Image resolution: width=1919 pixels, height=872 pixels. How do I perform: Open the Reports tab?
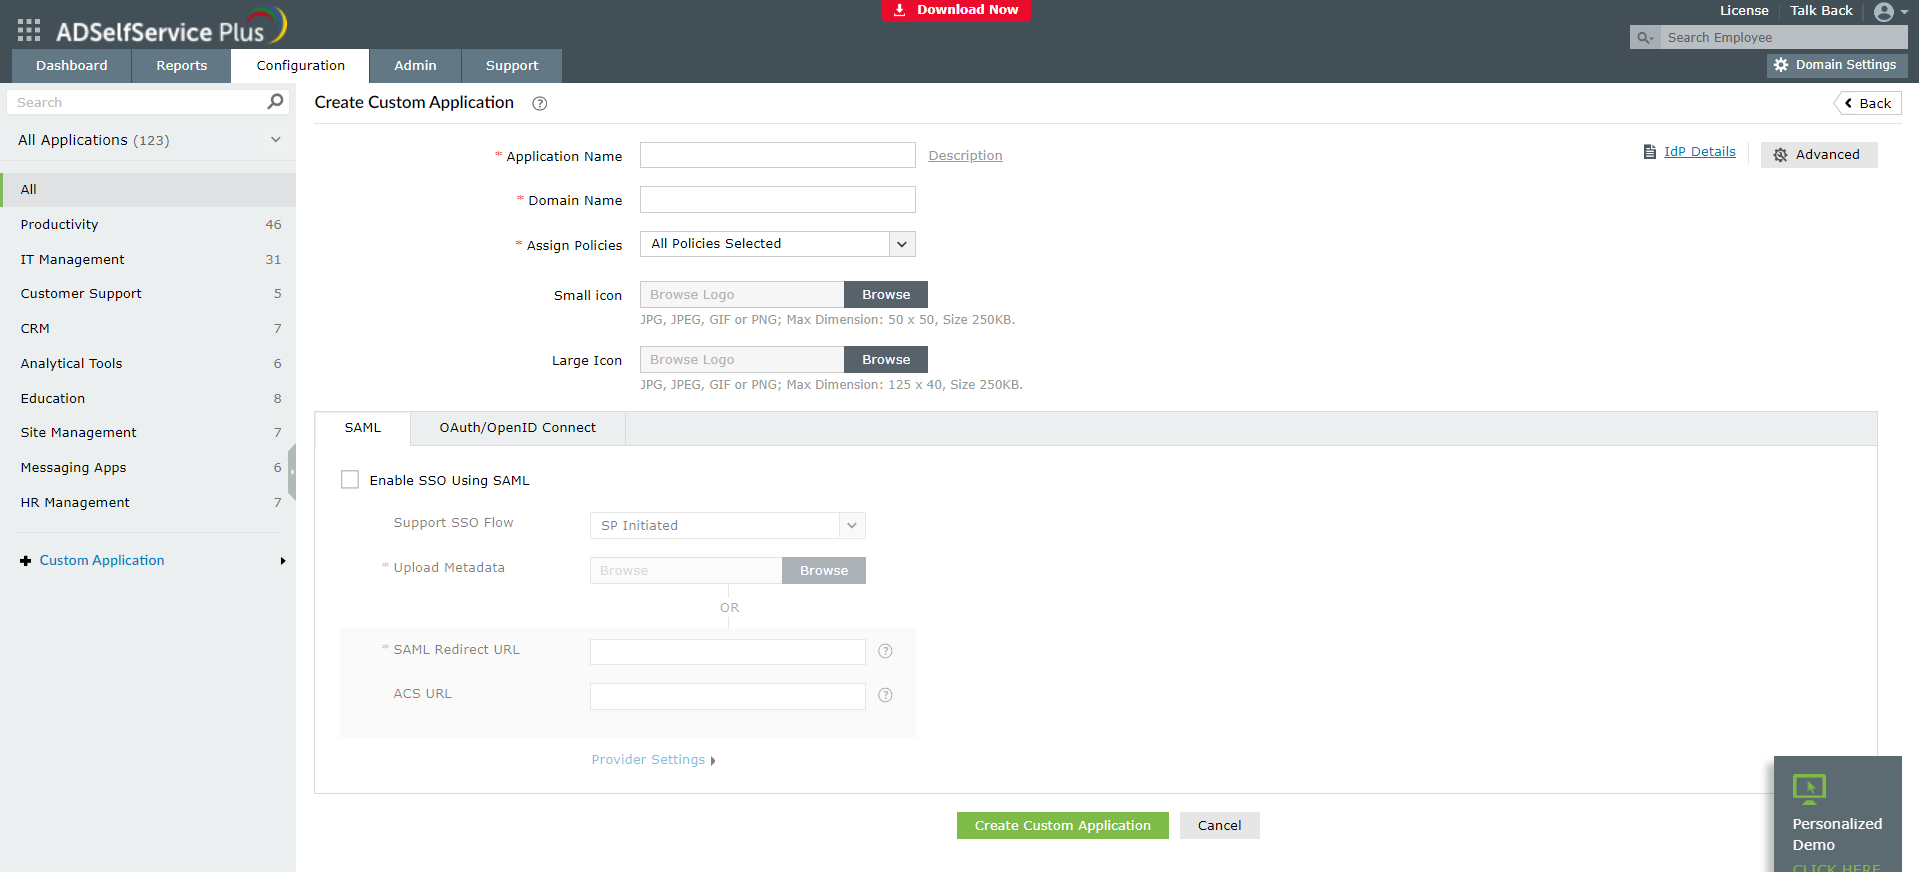tap(182, 66)
